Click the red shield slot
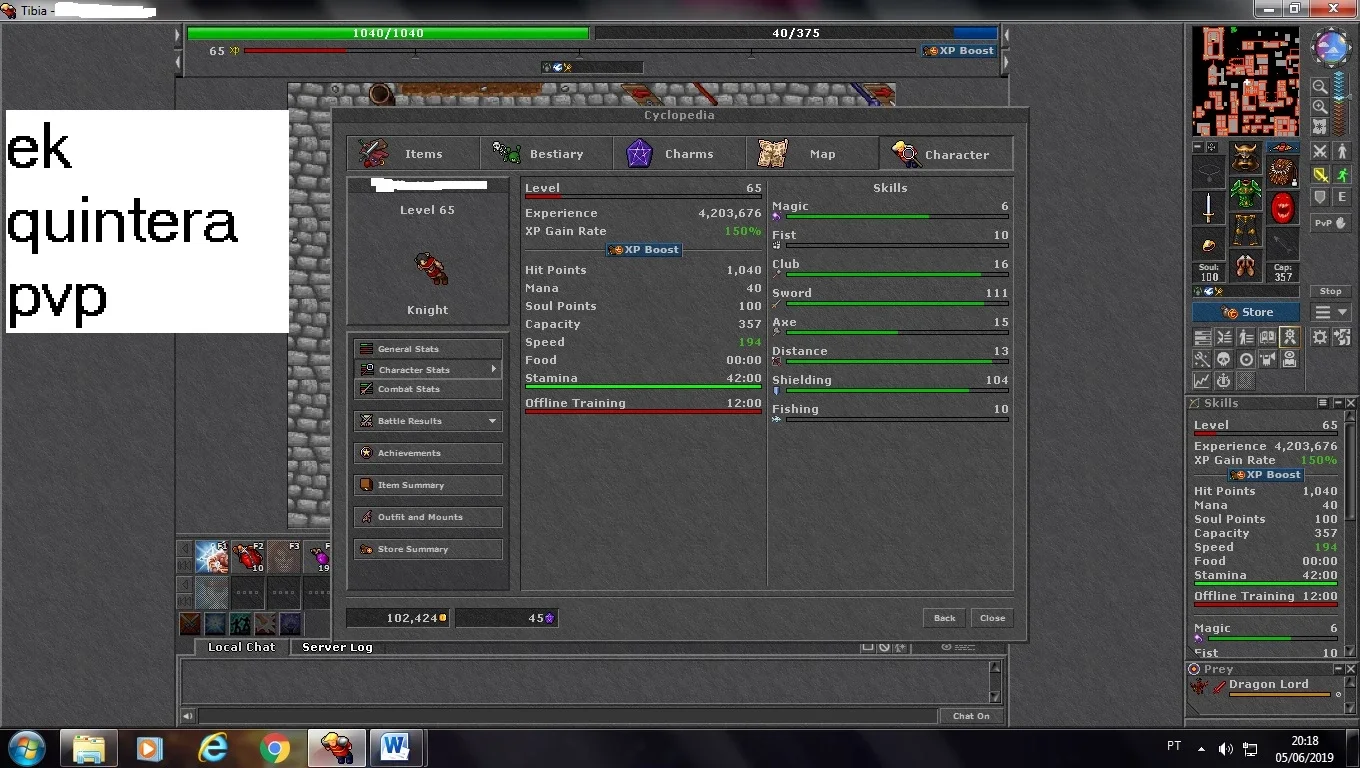The height and width of the screenshot is (768, 1360). [x=1283, y=208]
